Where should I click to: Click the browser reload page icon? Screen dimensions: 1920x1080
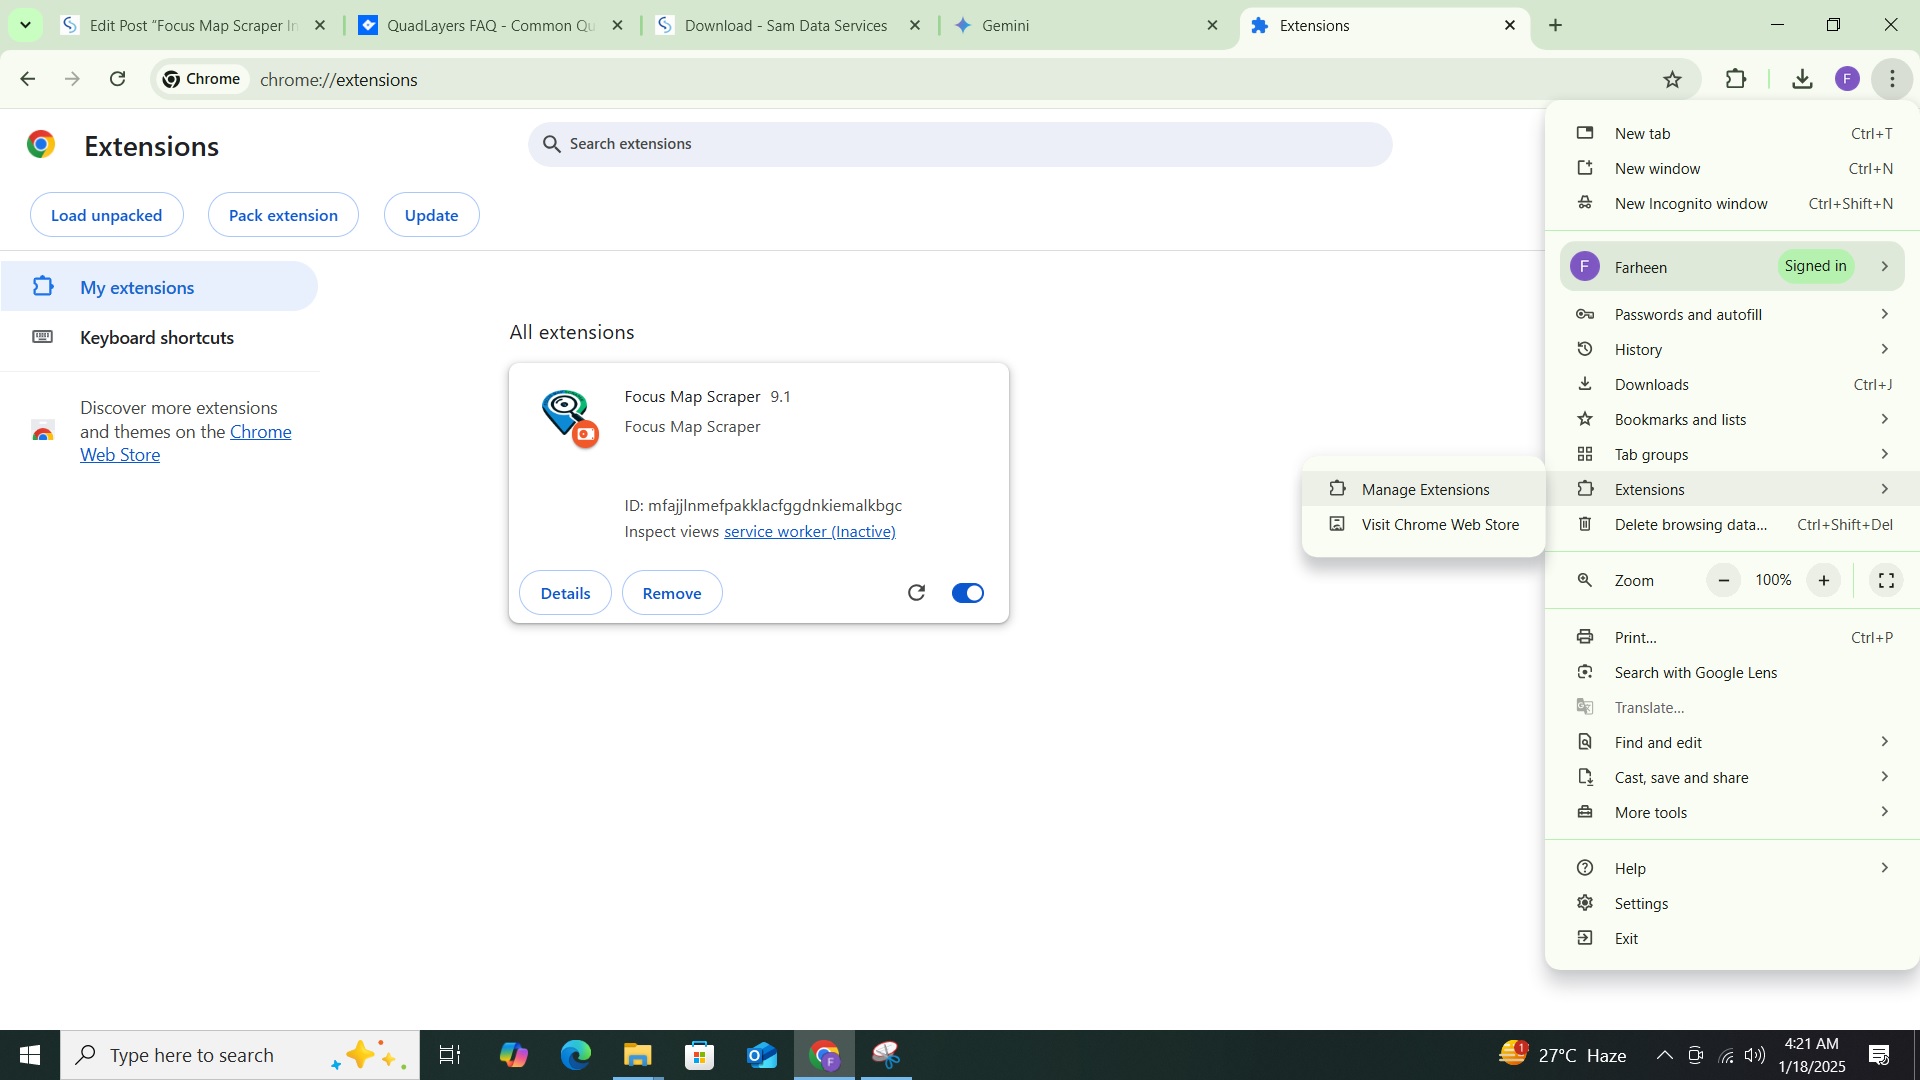[118, 79]
